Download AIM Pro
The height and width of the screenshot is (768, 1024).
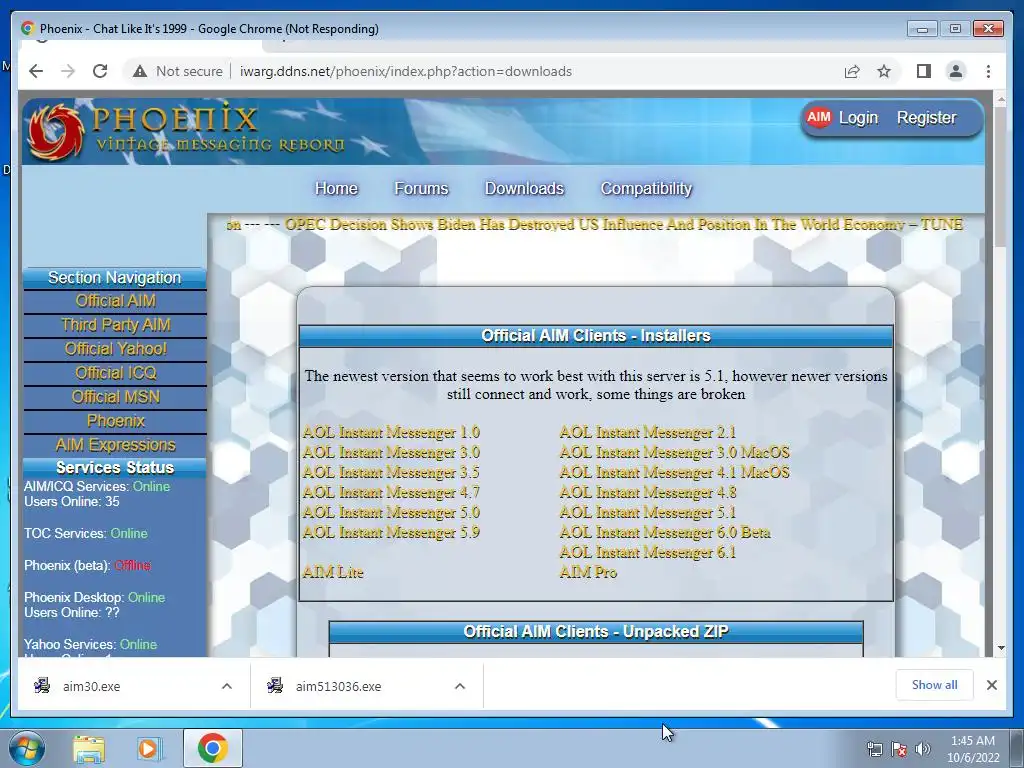pos(588,572)
